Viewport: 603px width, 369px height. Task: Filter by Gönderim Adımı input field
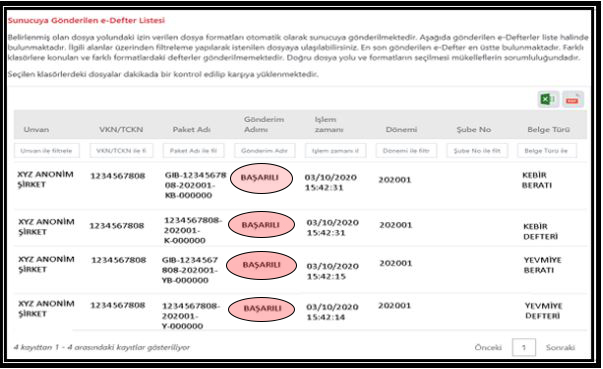[265, 151]
